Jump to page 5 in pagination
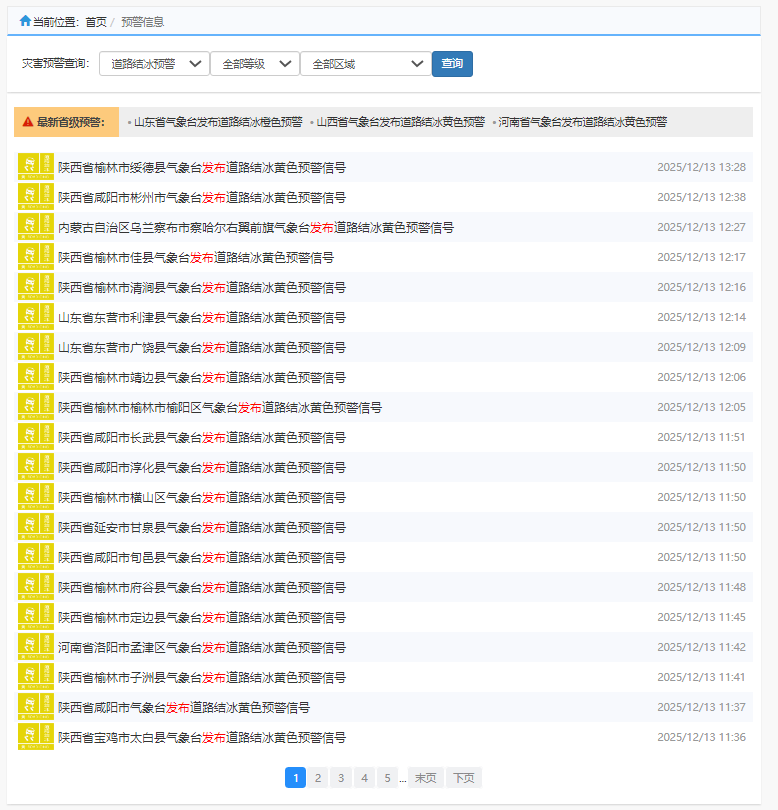The width and height of the screenshot is (778, 810). point(386,778)
